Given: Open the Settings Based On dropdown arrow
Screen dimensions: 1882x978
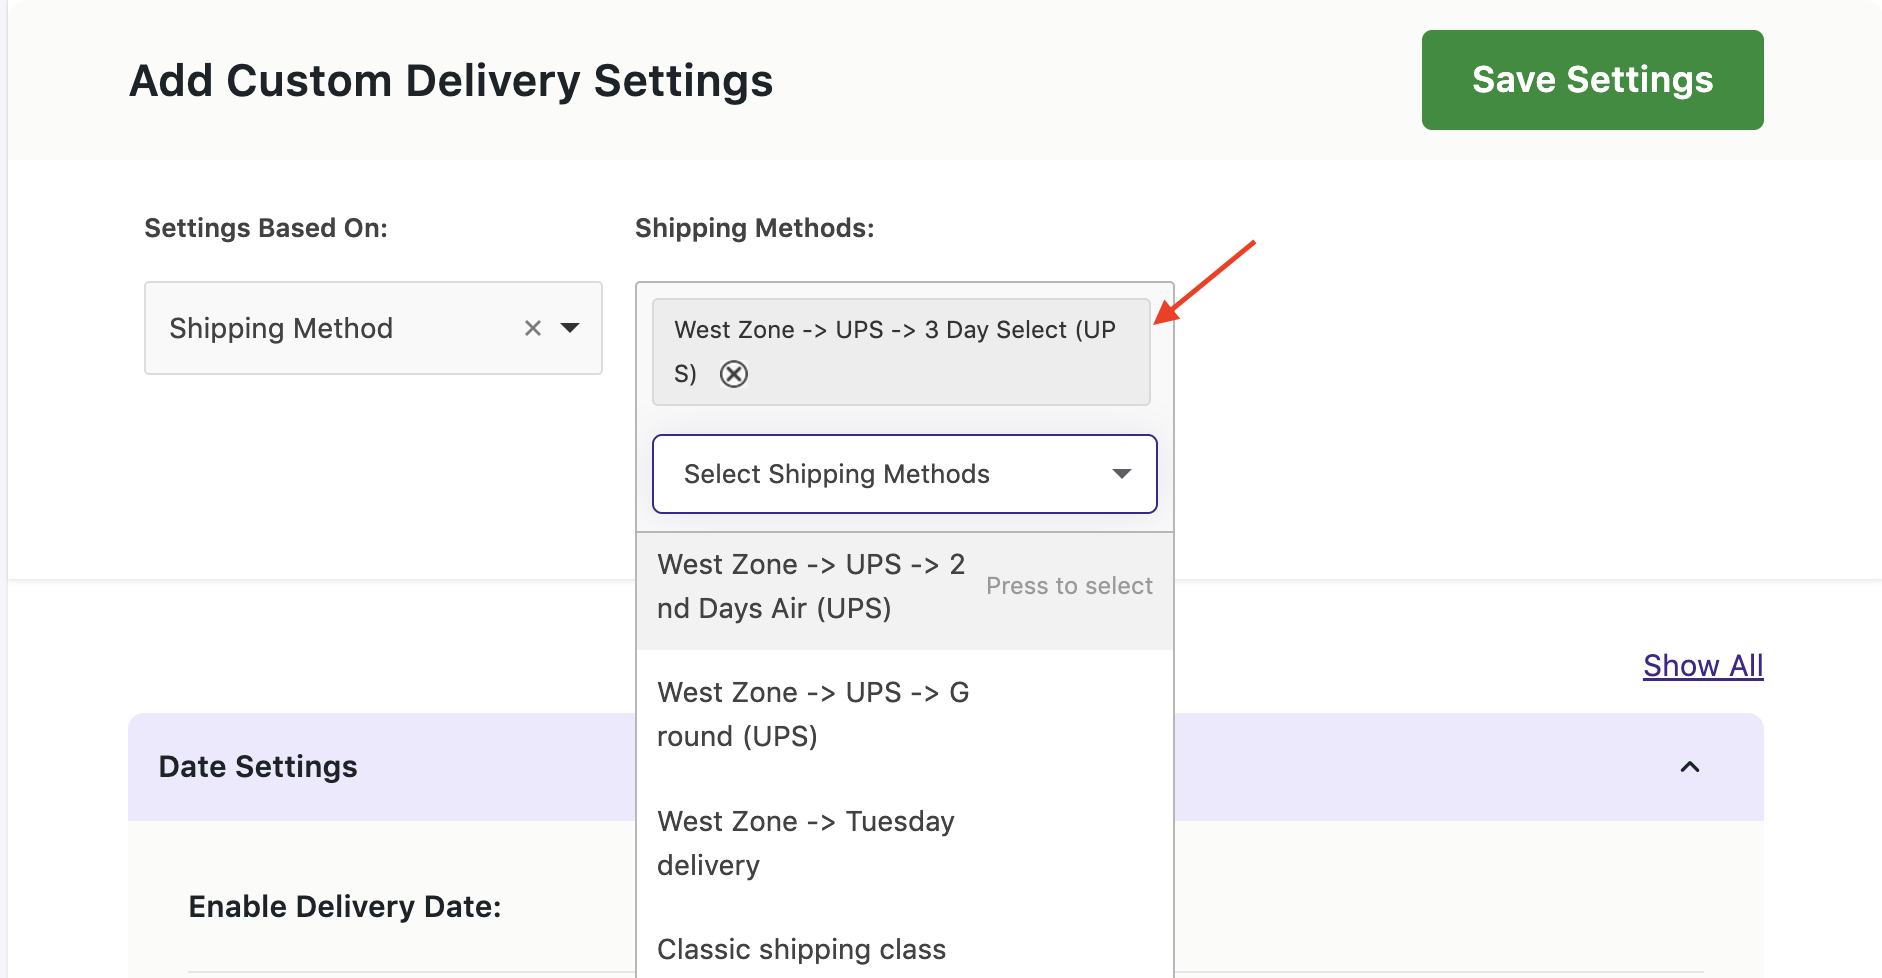Looking at the screenshot, I should coord(570,328).
